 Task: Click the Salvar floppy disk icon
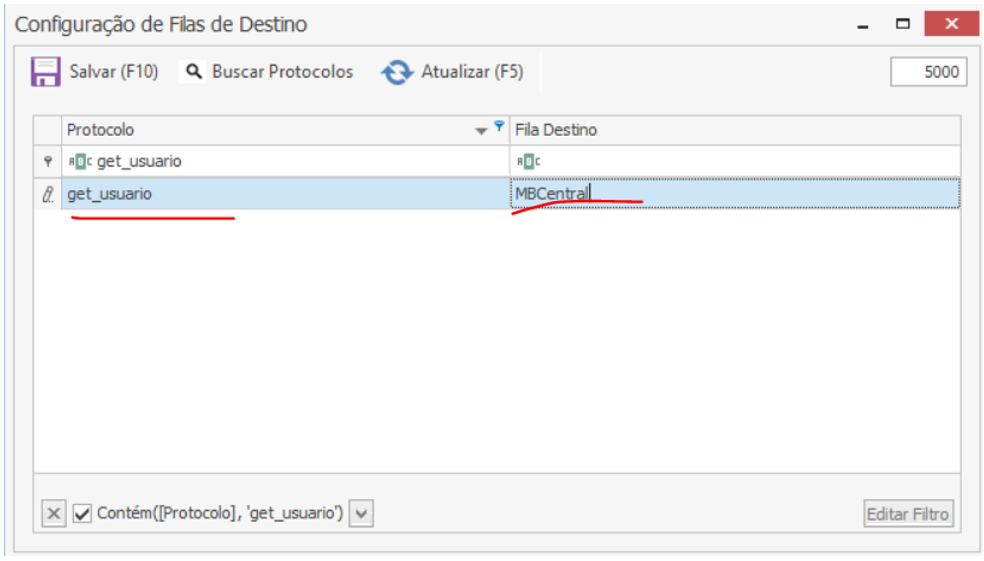[x=46, y=72]
